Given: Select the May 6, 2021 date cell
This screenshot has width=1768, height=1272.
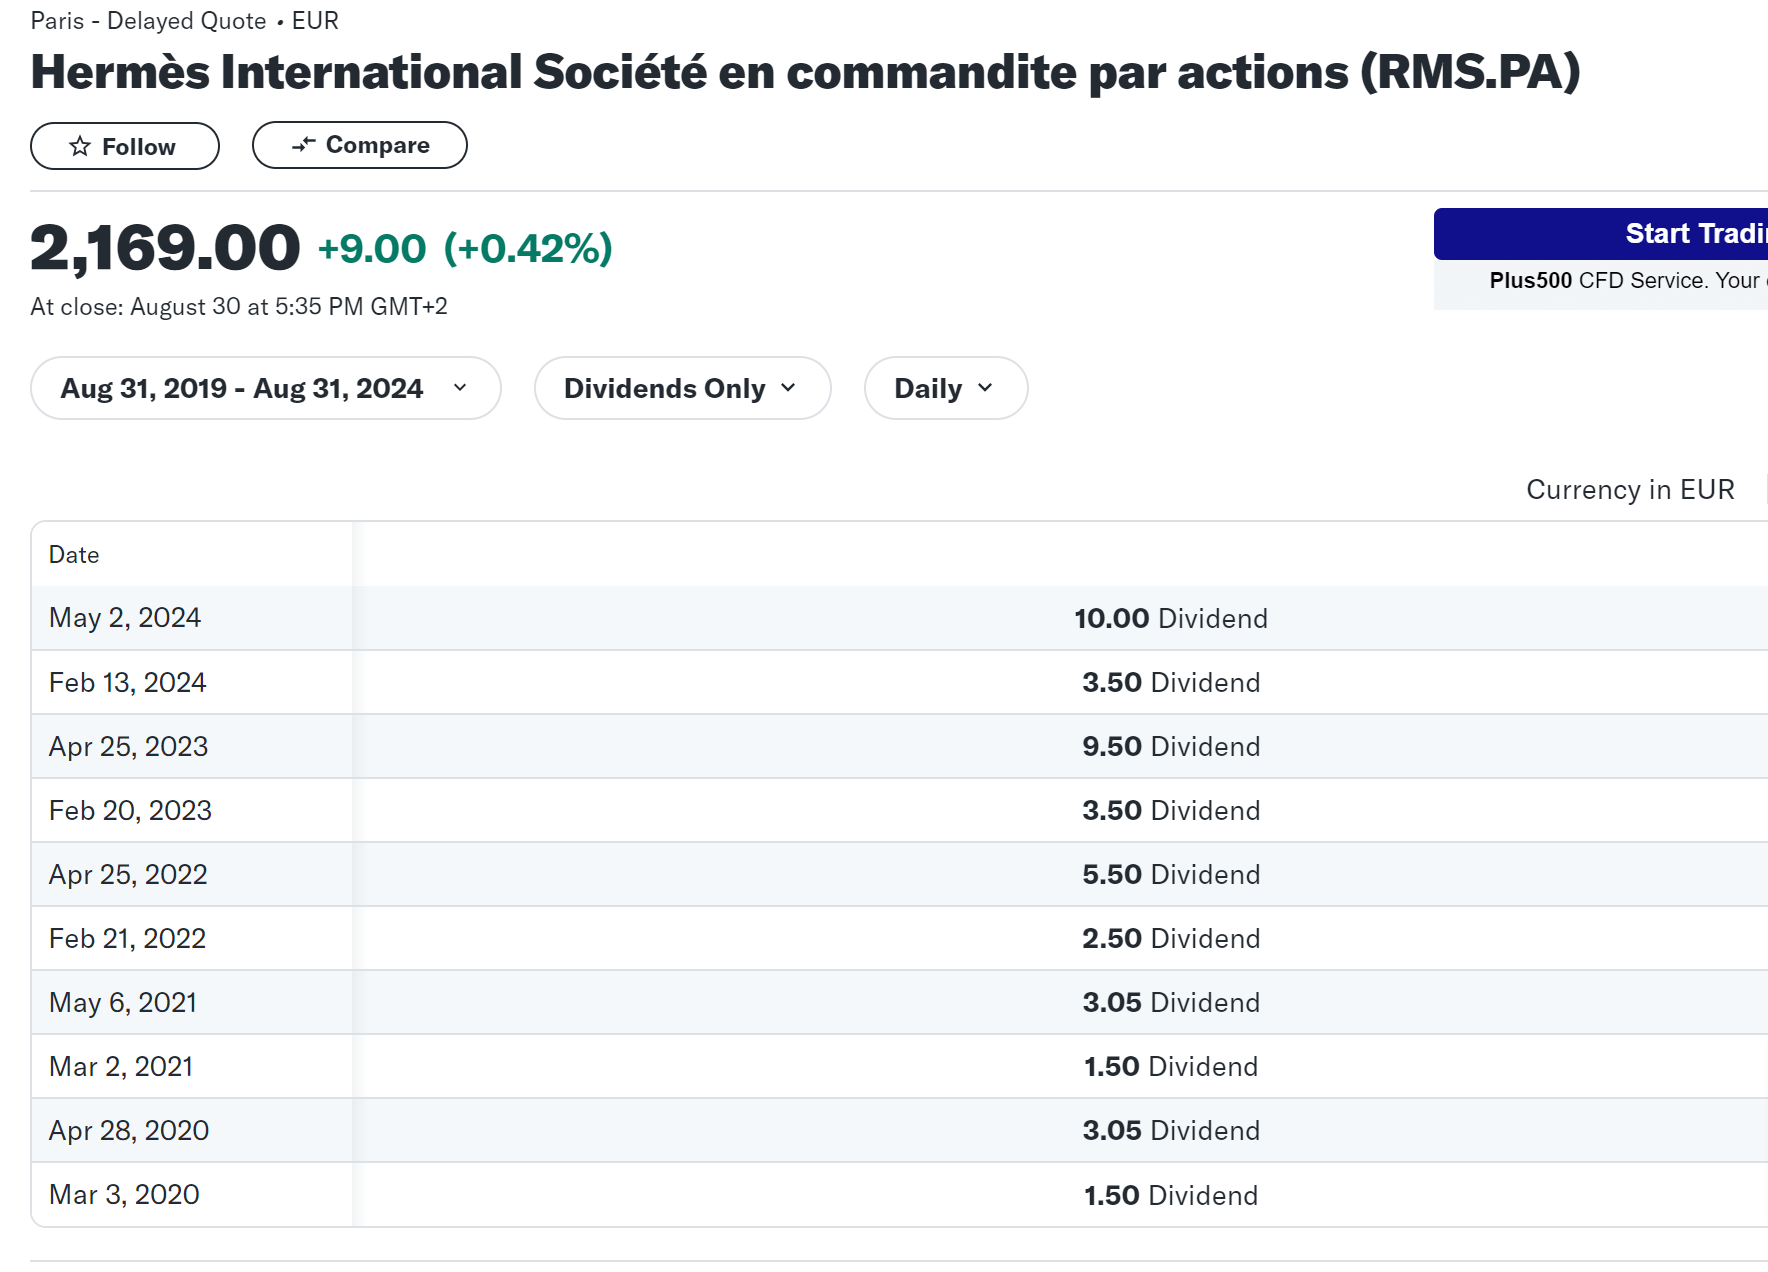Looking at the screenshot, I should point(192,1002).
